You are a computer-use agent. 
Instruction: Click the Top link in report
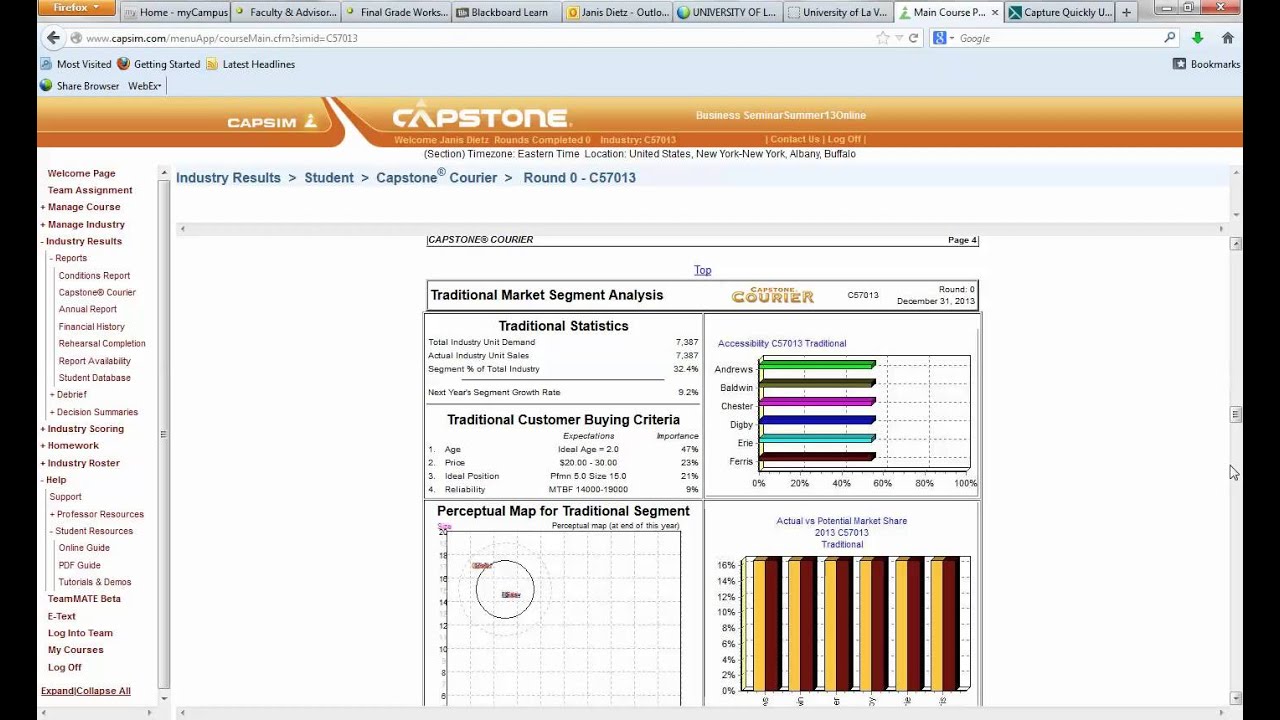pyautogui.click(x=703, y=270)
